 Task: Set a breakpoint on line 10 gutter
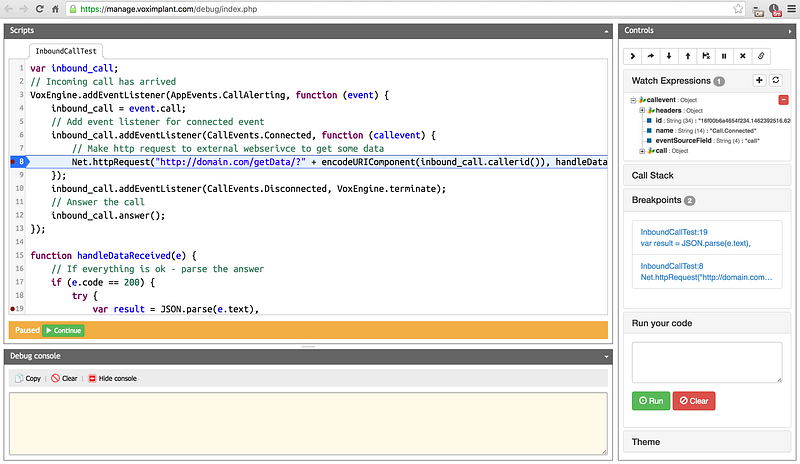(x=17, y=188)
